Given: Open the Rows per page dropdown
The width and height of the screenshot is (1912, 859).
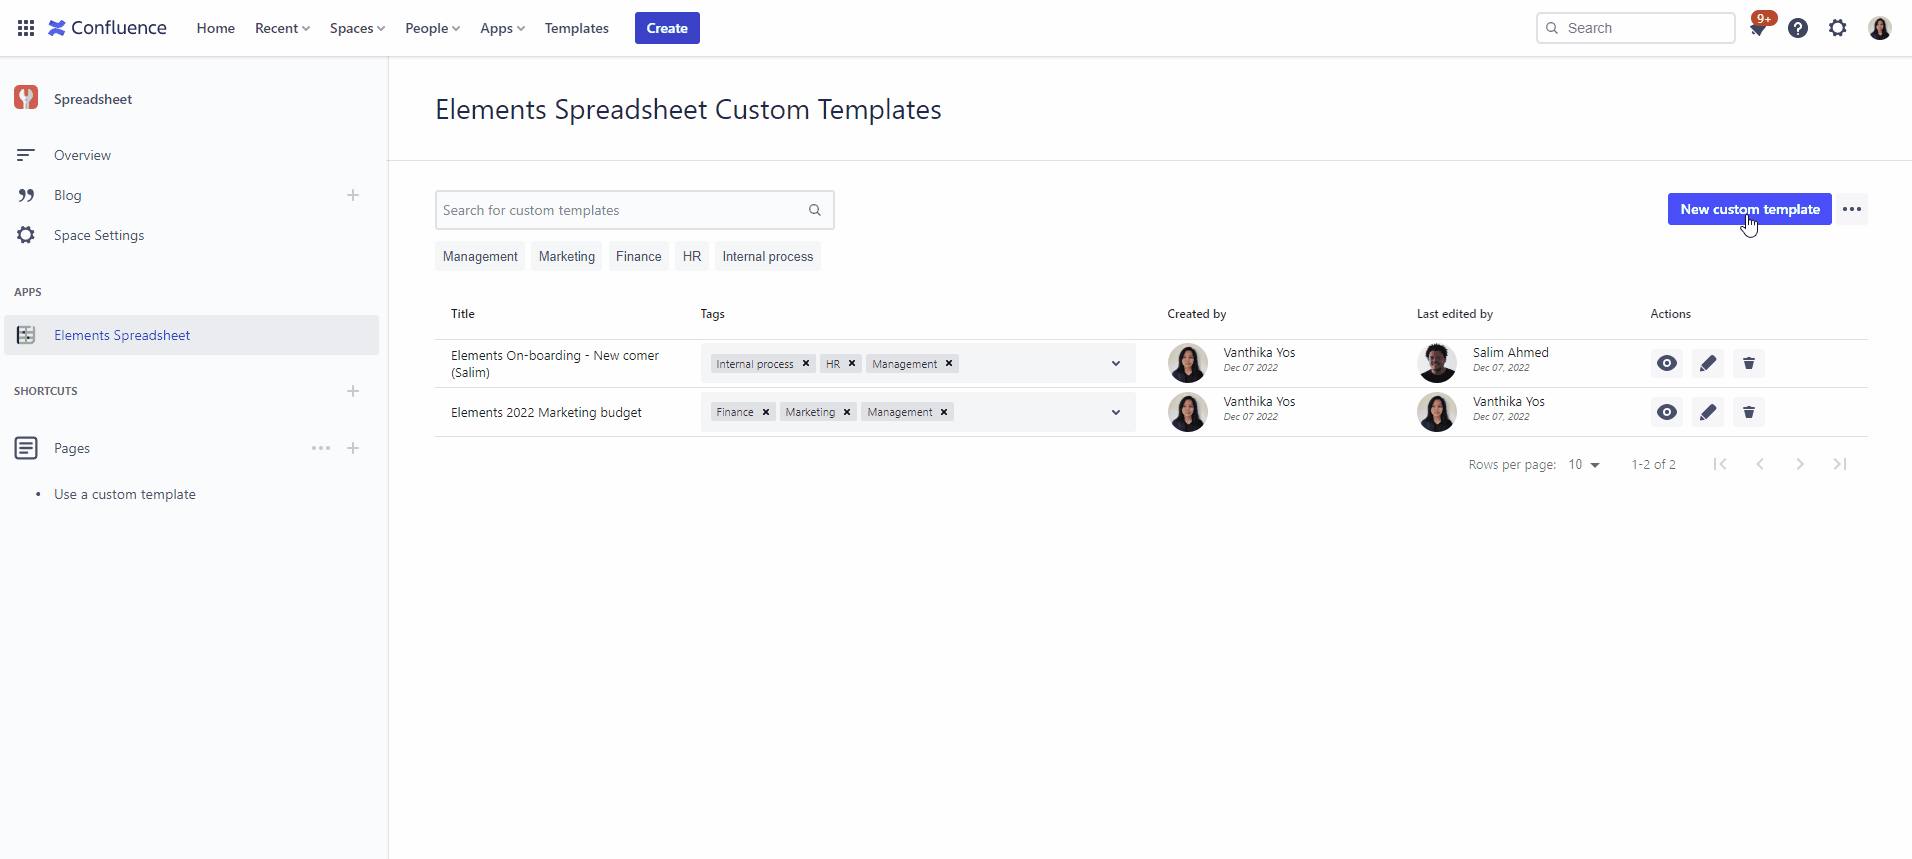Looking at the screenshot, I should [x=1584, y=465].
